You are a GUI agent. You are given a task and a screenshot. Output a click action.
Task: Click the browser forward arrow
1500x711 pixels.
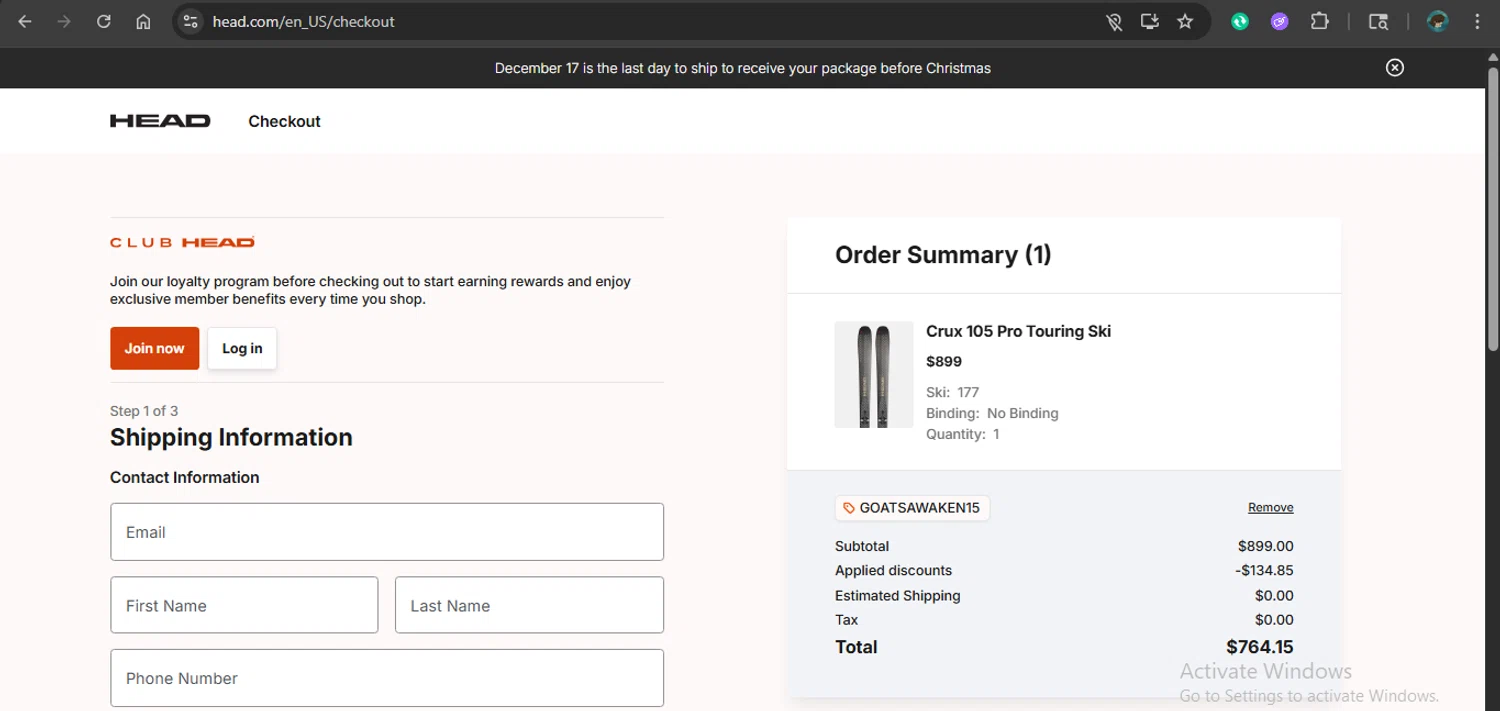click(64, 21)
